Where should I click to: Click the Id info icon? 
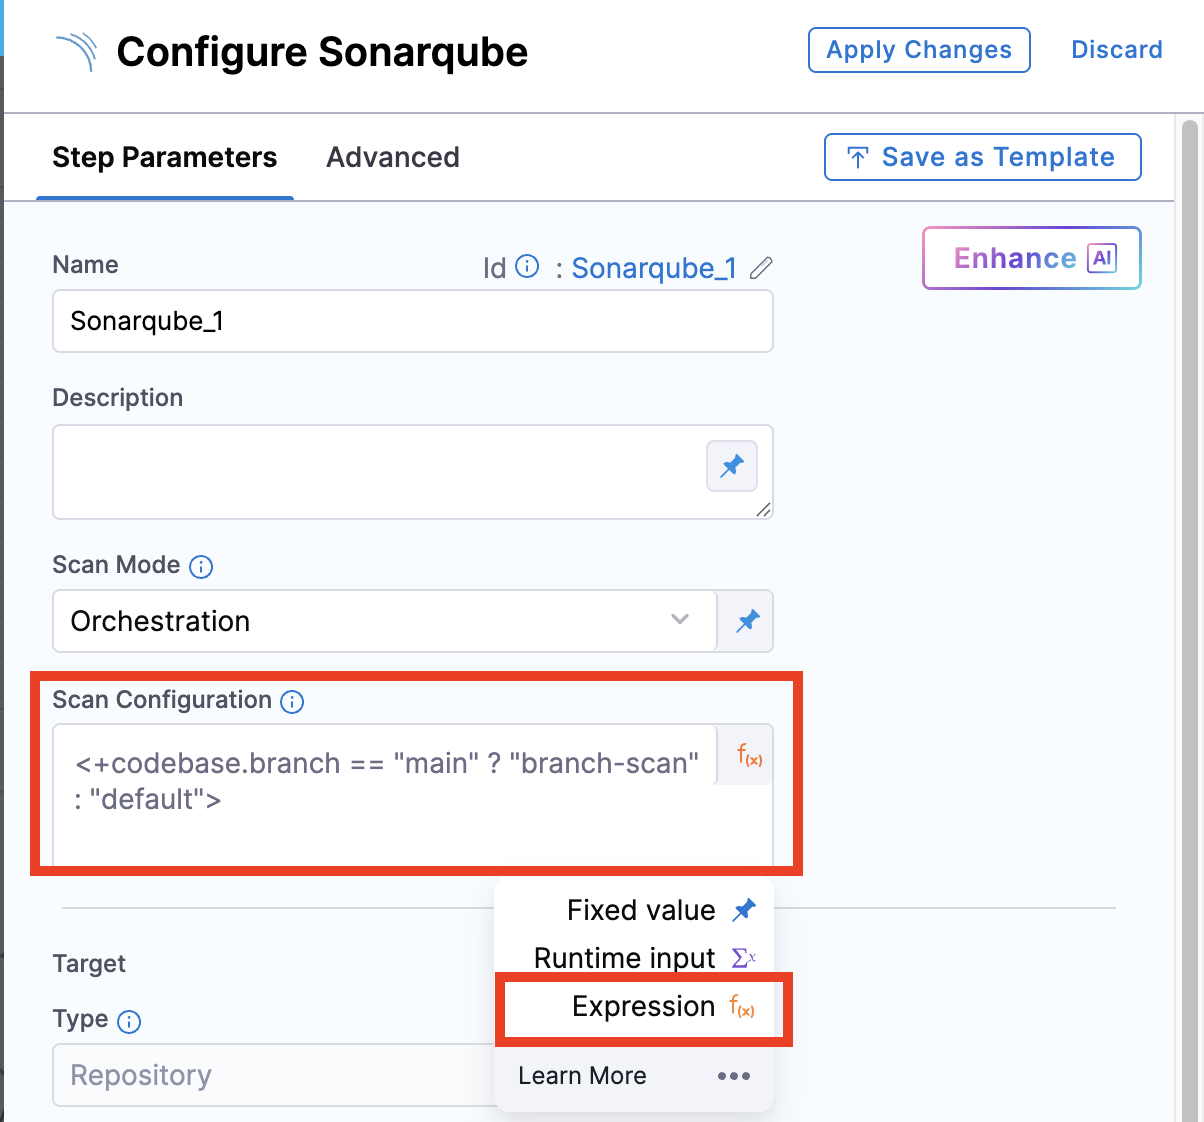(527, 267)
